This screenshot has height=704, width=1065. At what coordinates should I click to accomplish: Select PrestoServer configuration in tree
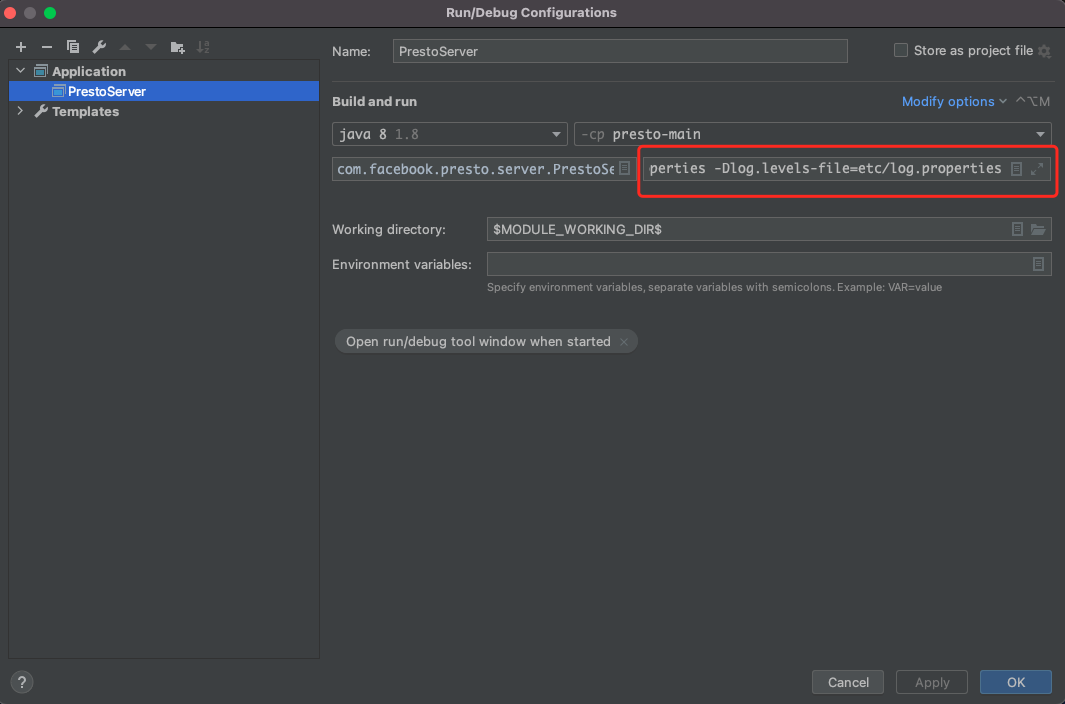[164, 91]
